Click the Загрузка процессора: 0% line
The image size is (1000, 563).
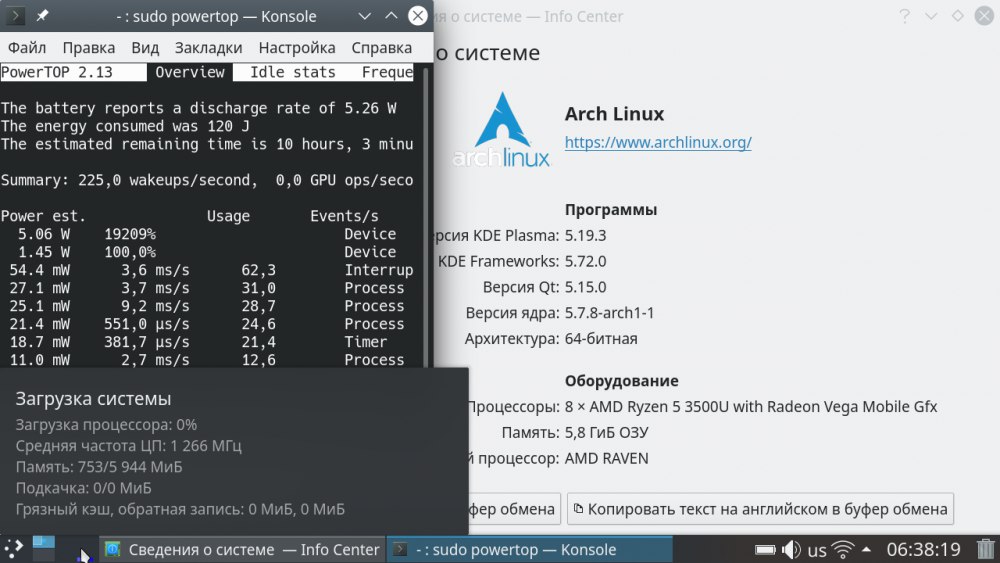pyautogui.click(x=107, y=425)
